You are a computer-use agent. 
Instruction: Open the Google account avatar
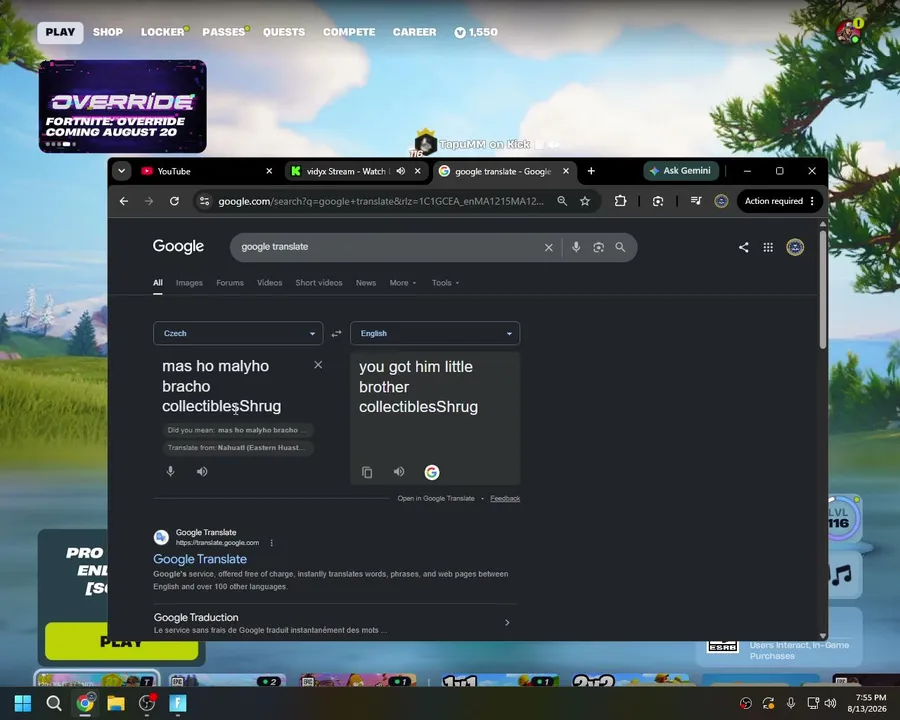(x=795, y=247)
